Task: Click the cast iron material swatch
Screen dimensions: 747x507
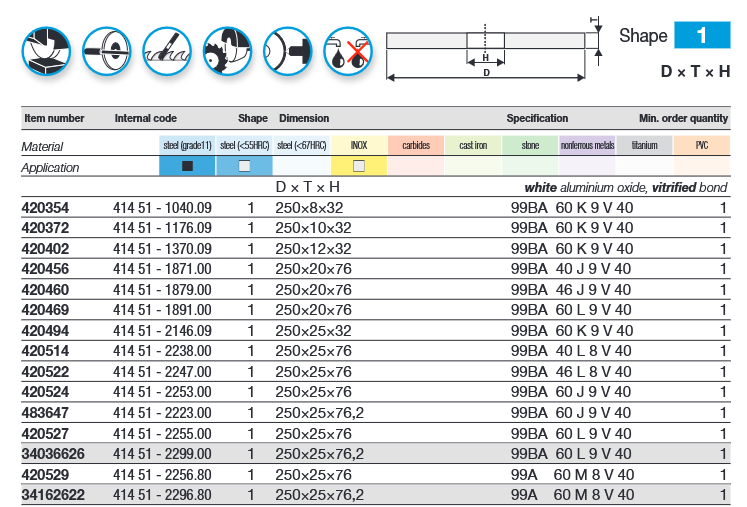Action: tap(473, 146)
